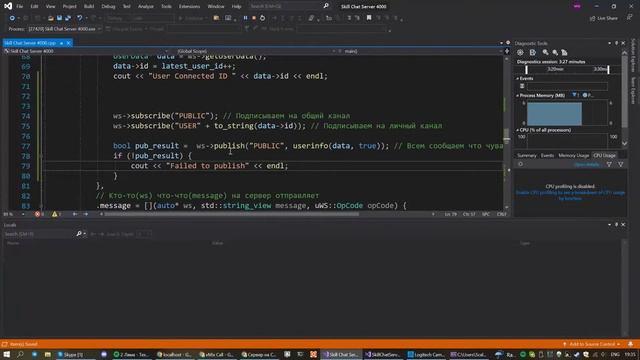Open the Solution Explorer side tab
This screenshot has width=640, height=360.
(633, 56)
